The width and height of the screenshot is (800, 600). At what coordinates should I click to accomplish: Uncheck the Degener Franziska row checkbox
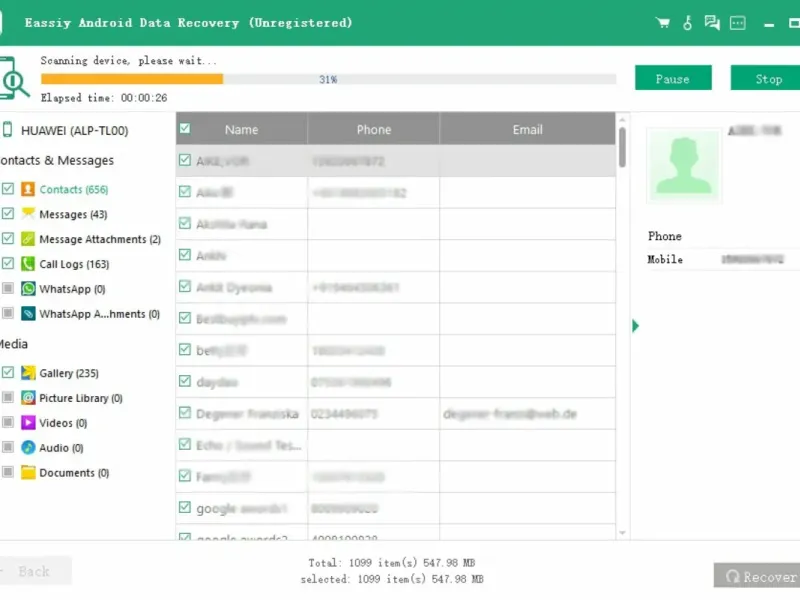point(185,413)
